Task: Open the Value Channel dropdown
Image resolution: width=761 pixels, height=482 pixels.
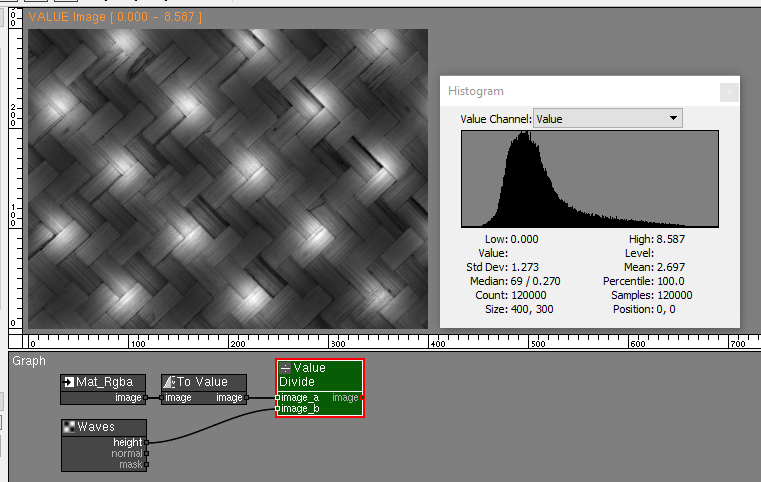Action: 608,119
